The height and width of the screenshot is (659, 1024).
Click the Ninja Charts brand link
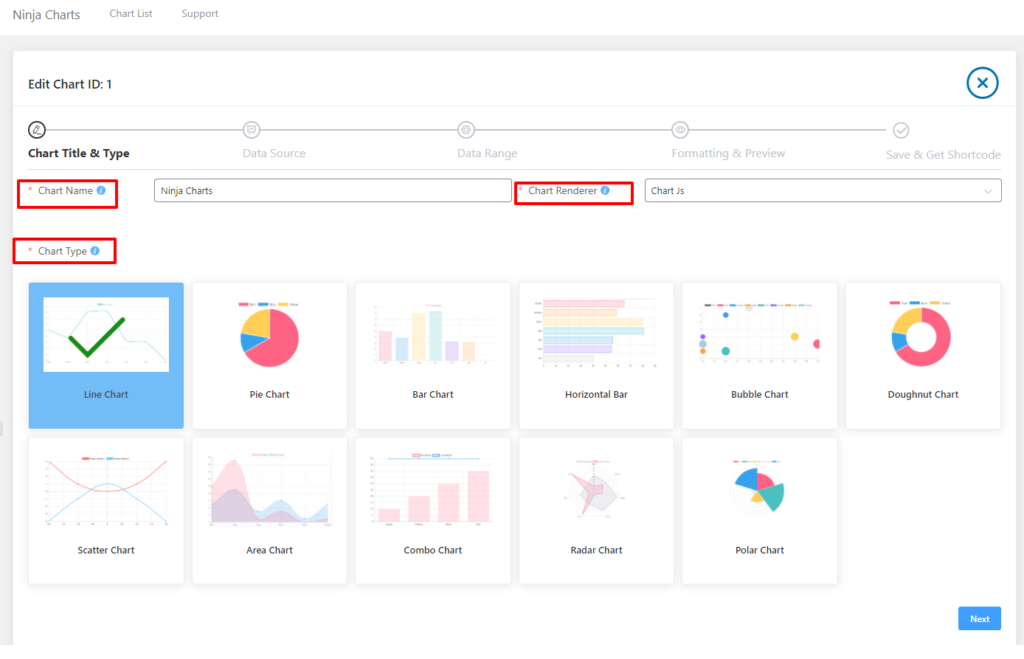pyautogui.click(x=46, y=15)
